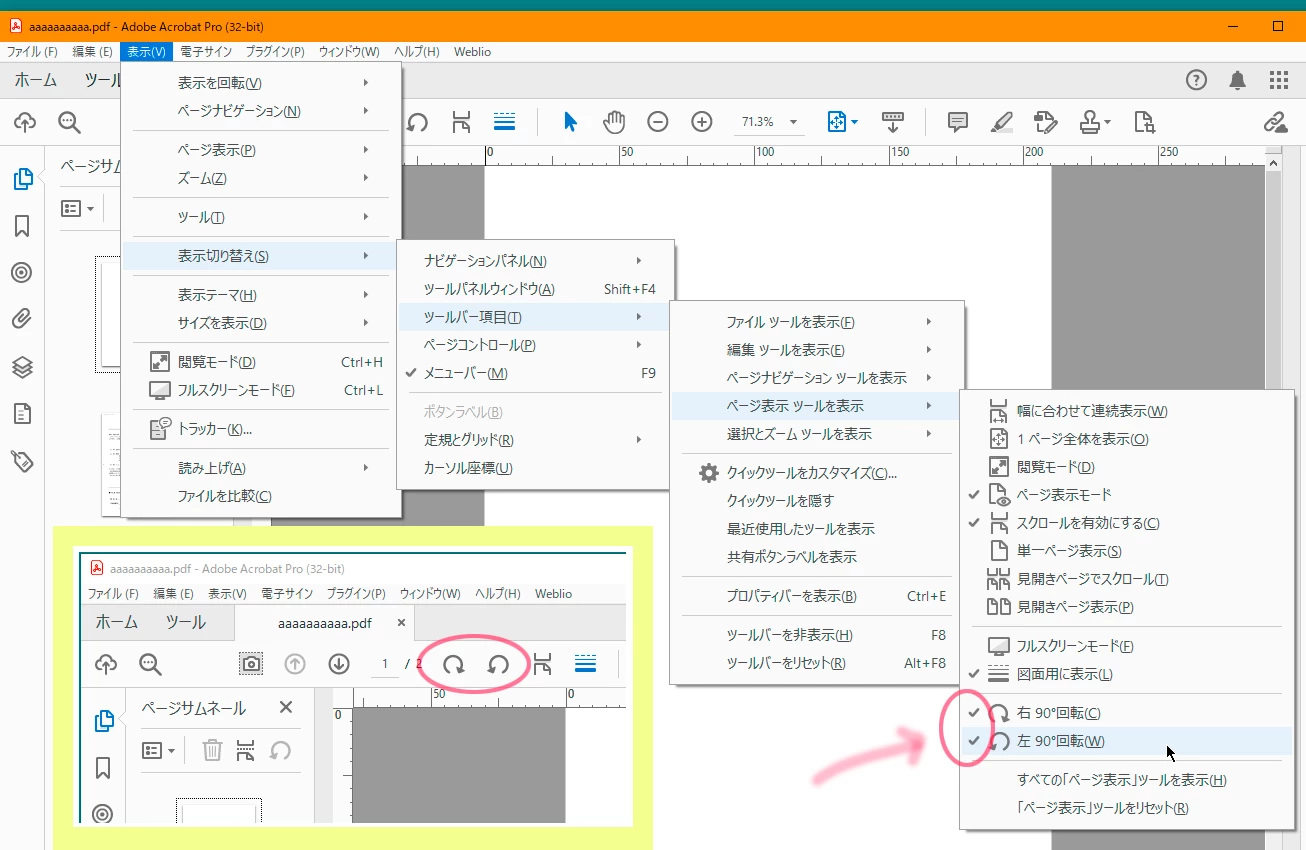Click the edit PDF tool icon in toolbar
Viewport: 1306px width, 850px height.
(x=1046, y=122)
